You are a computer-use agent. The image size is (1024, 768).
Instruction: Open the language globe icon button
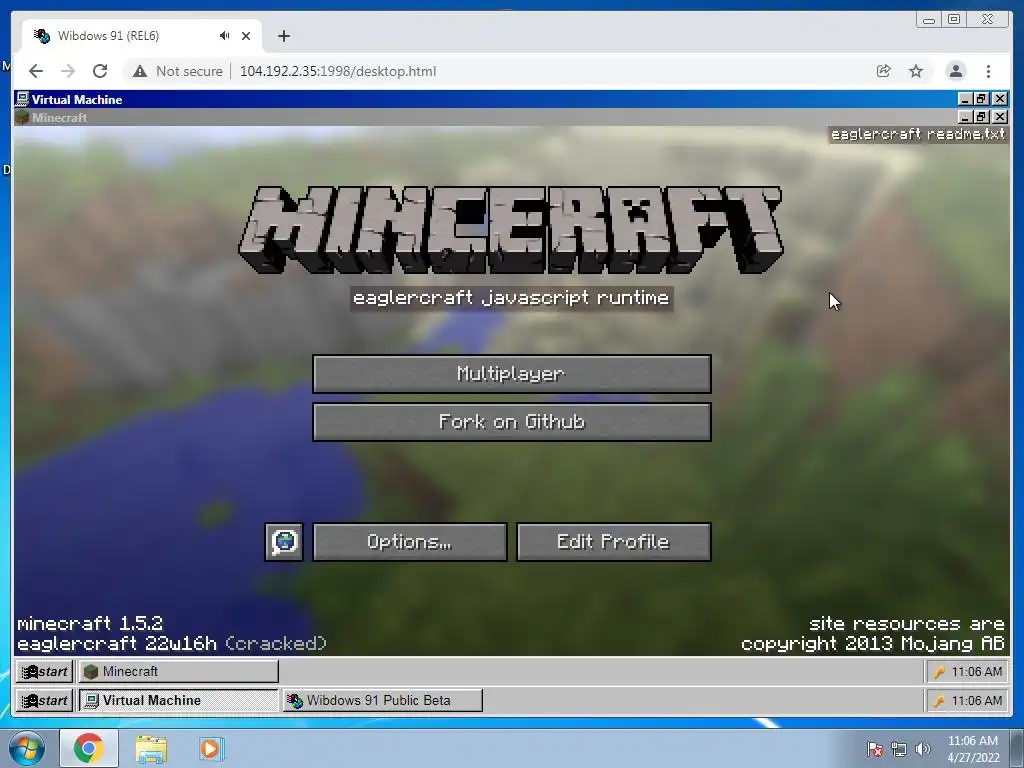(x=284, y=541)
